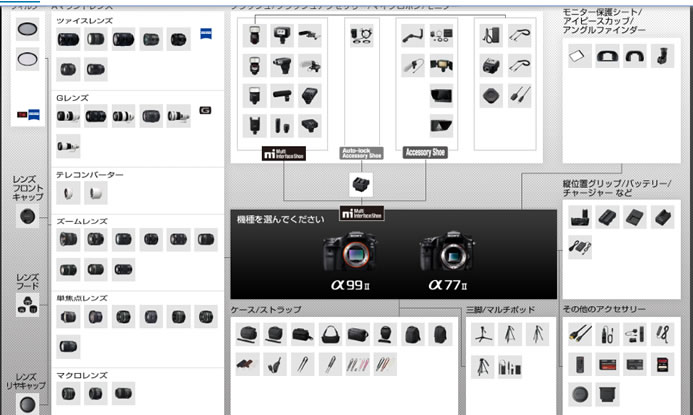Click the その他のアクセサリー heading
Viewport: 693px width, 415px height.
(x=604, y=309)
